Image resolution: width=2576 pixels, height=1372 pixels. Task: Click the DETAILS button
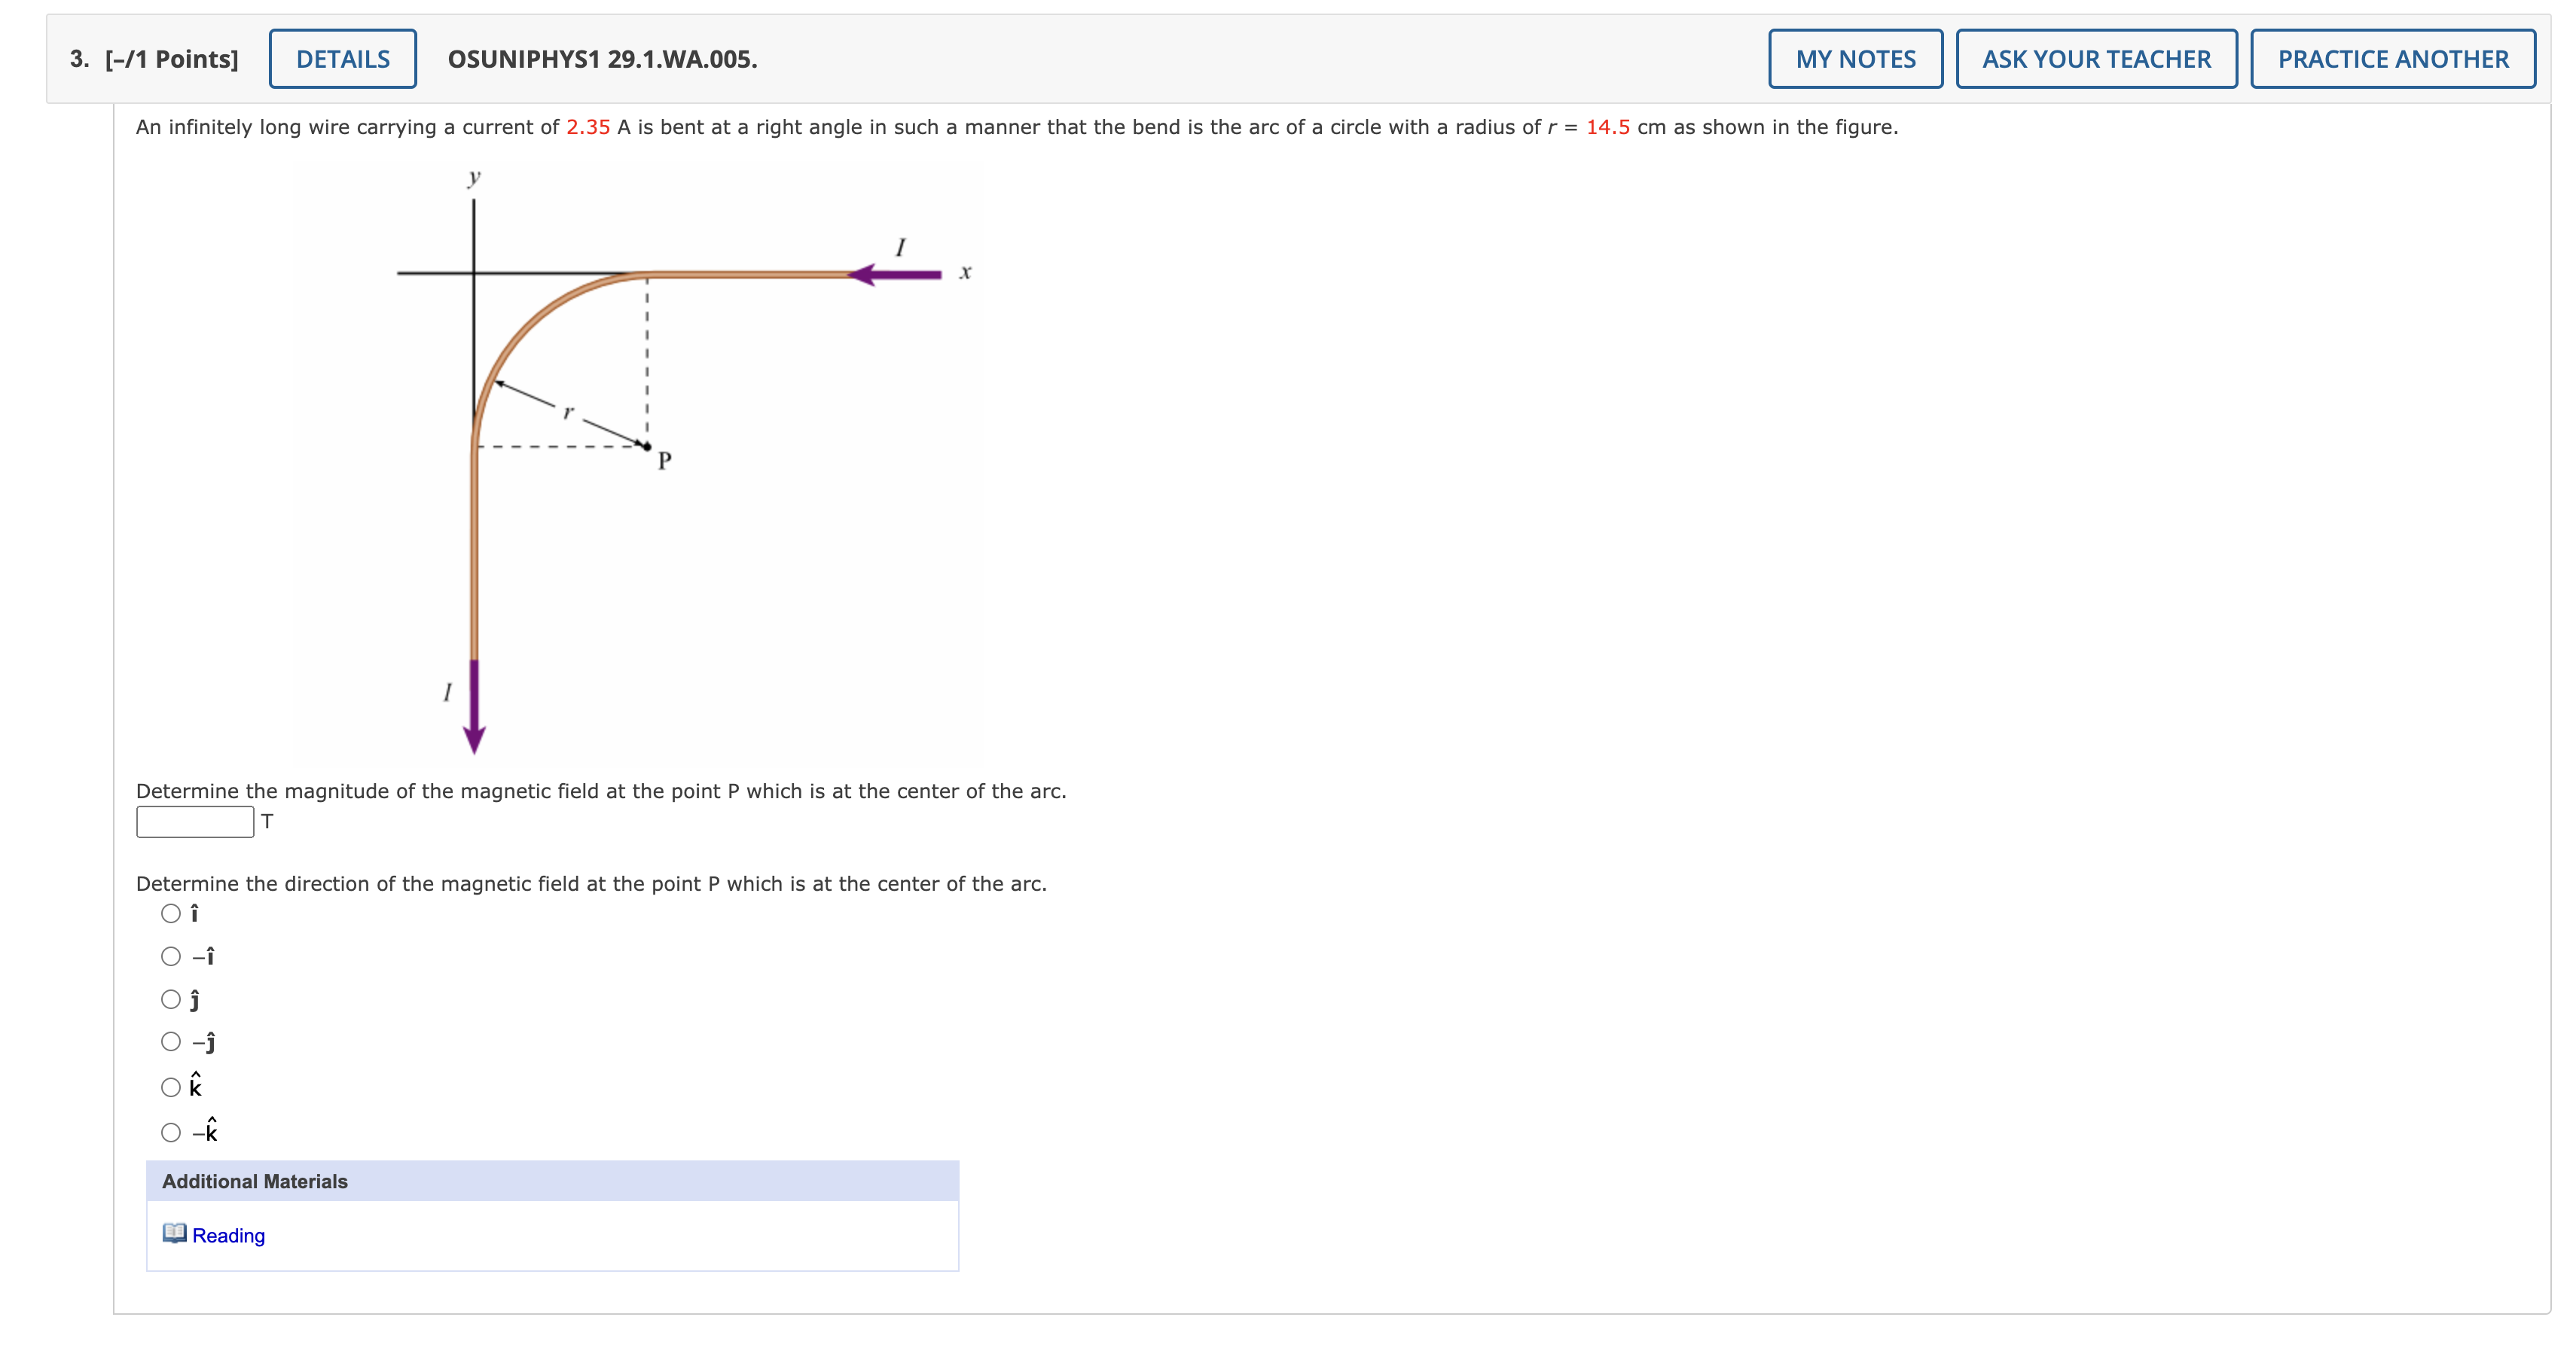(x=341, y=58)
